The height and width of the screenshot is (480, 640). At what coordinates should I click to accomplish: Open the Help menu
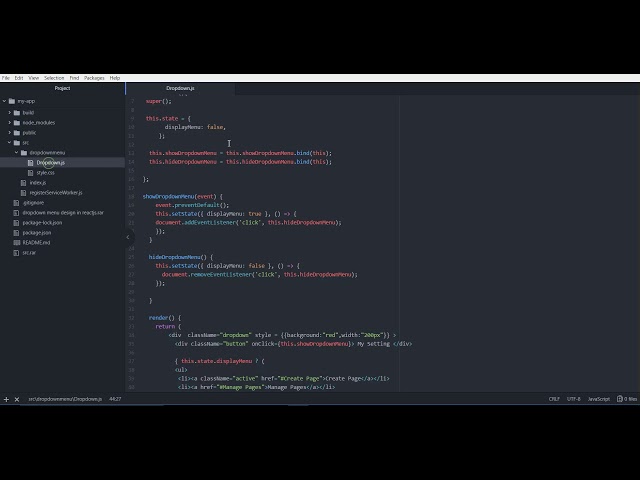pos(115,78)
